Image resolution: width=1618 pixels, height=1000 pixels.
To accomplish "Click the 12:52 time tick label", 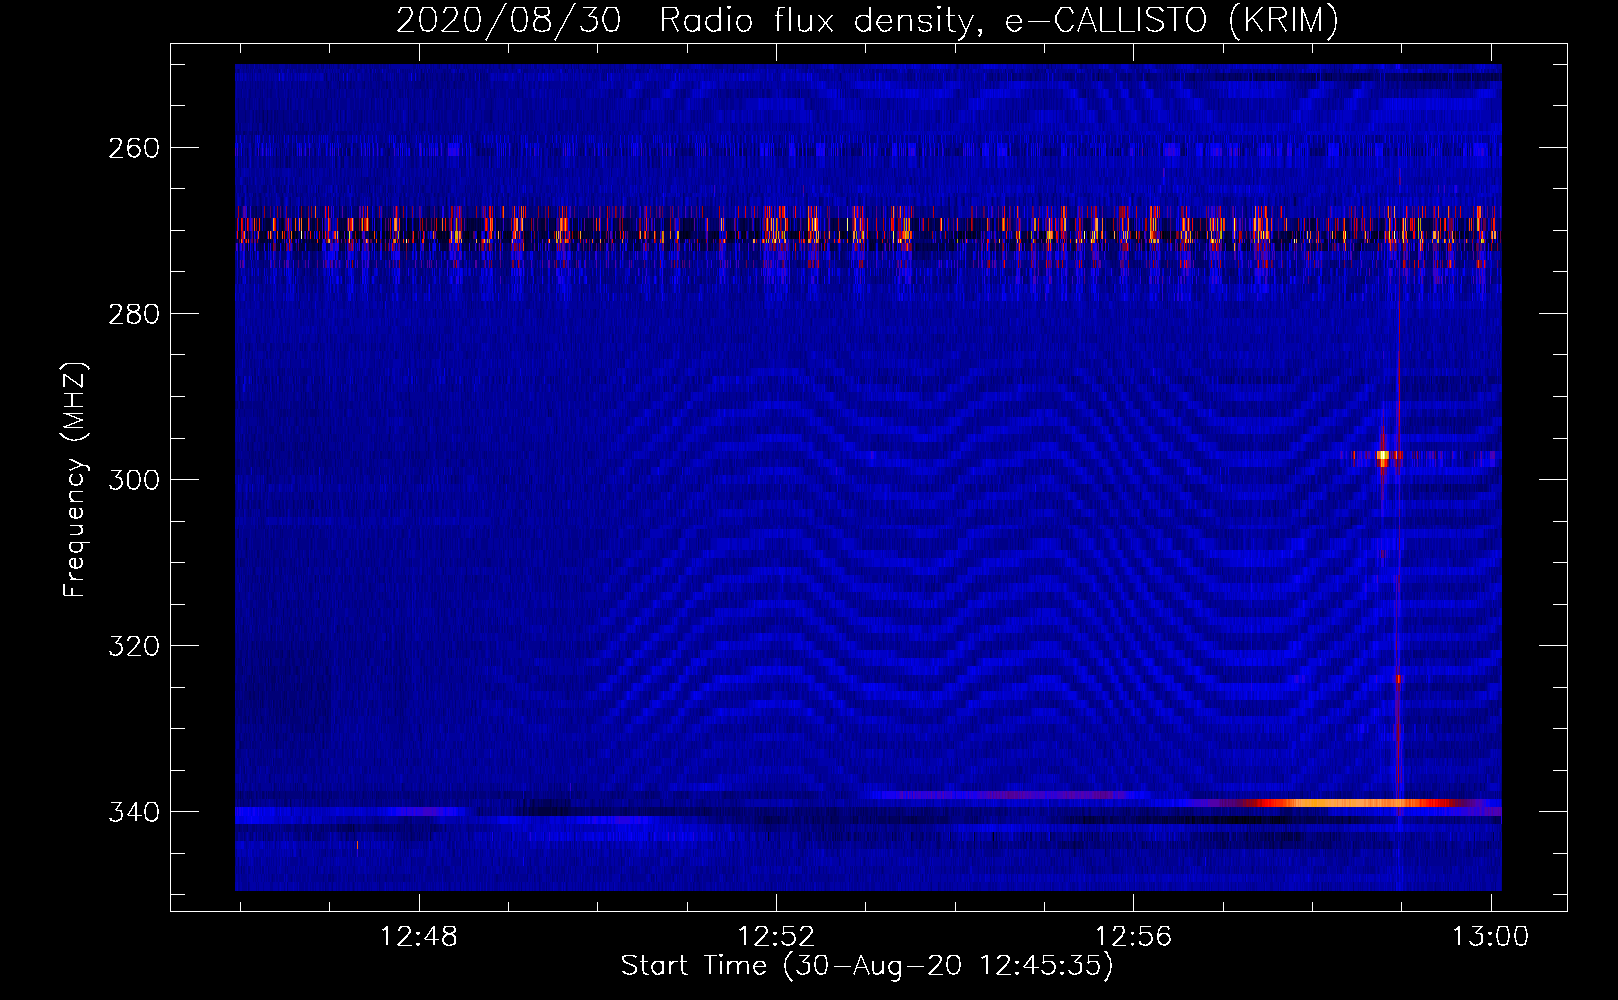I will (776, 937).
